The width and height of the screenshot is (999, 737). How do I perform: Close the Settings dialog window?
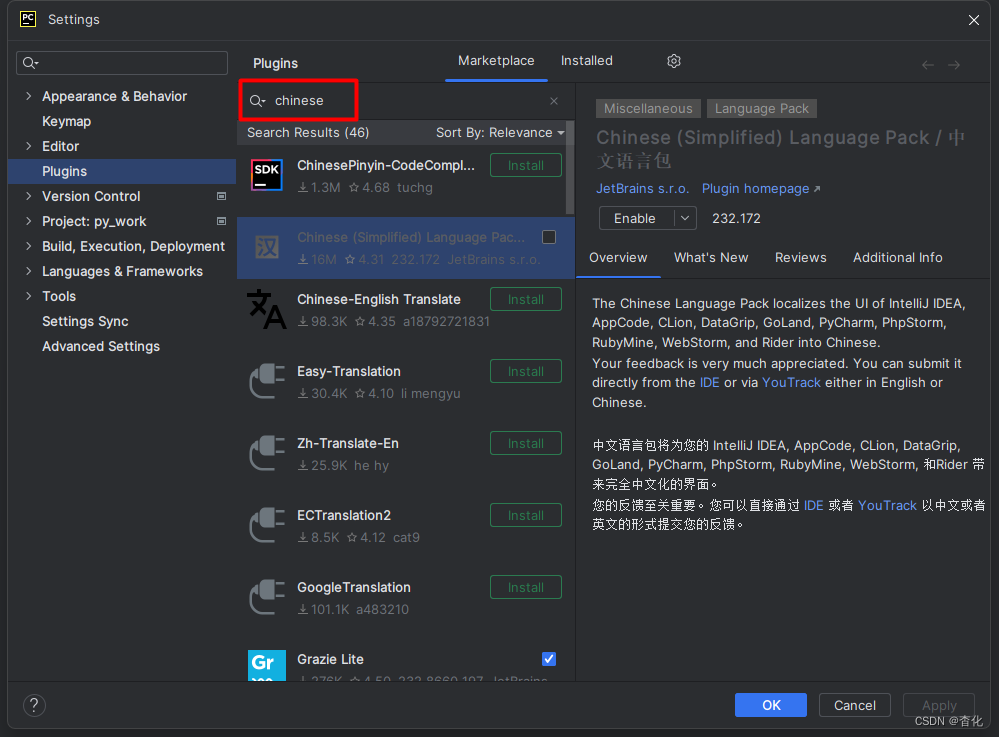(x=974, y=20)
